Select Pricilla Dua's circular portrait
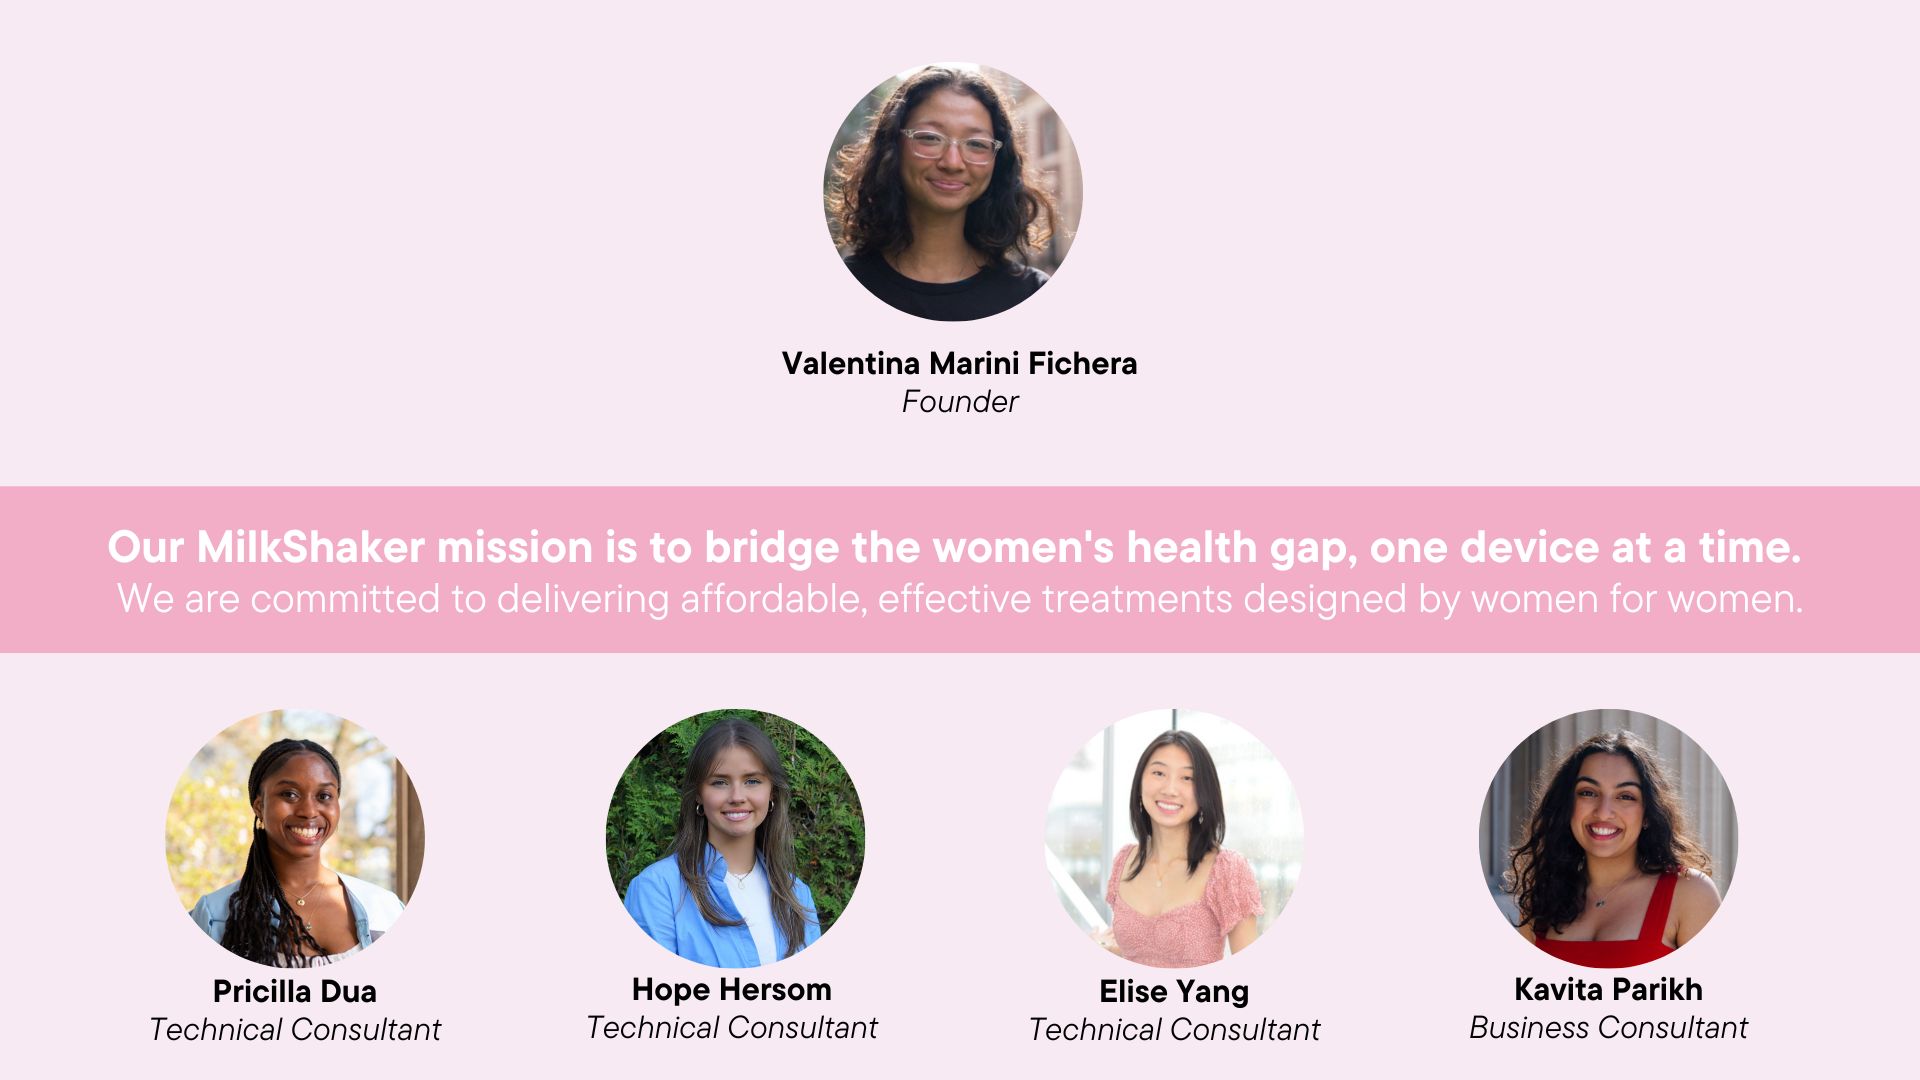 (295, 838)
